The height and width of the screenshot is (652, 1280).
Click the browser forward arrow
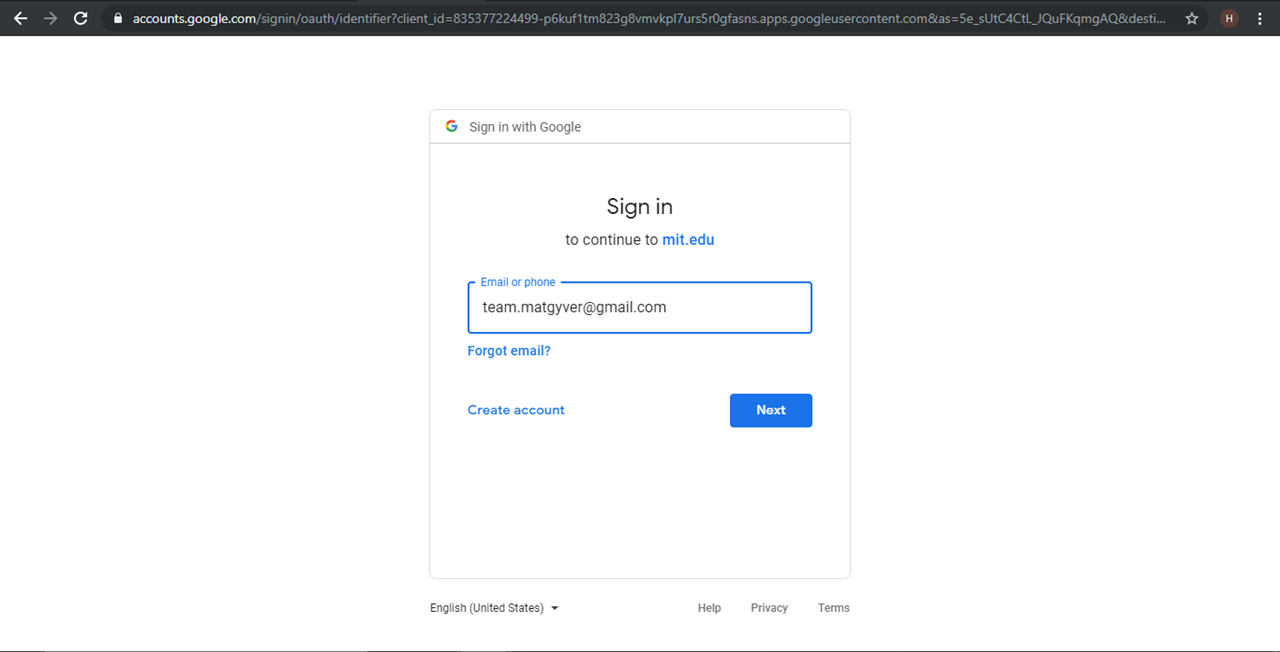50,18
